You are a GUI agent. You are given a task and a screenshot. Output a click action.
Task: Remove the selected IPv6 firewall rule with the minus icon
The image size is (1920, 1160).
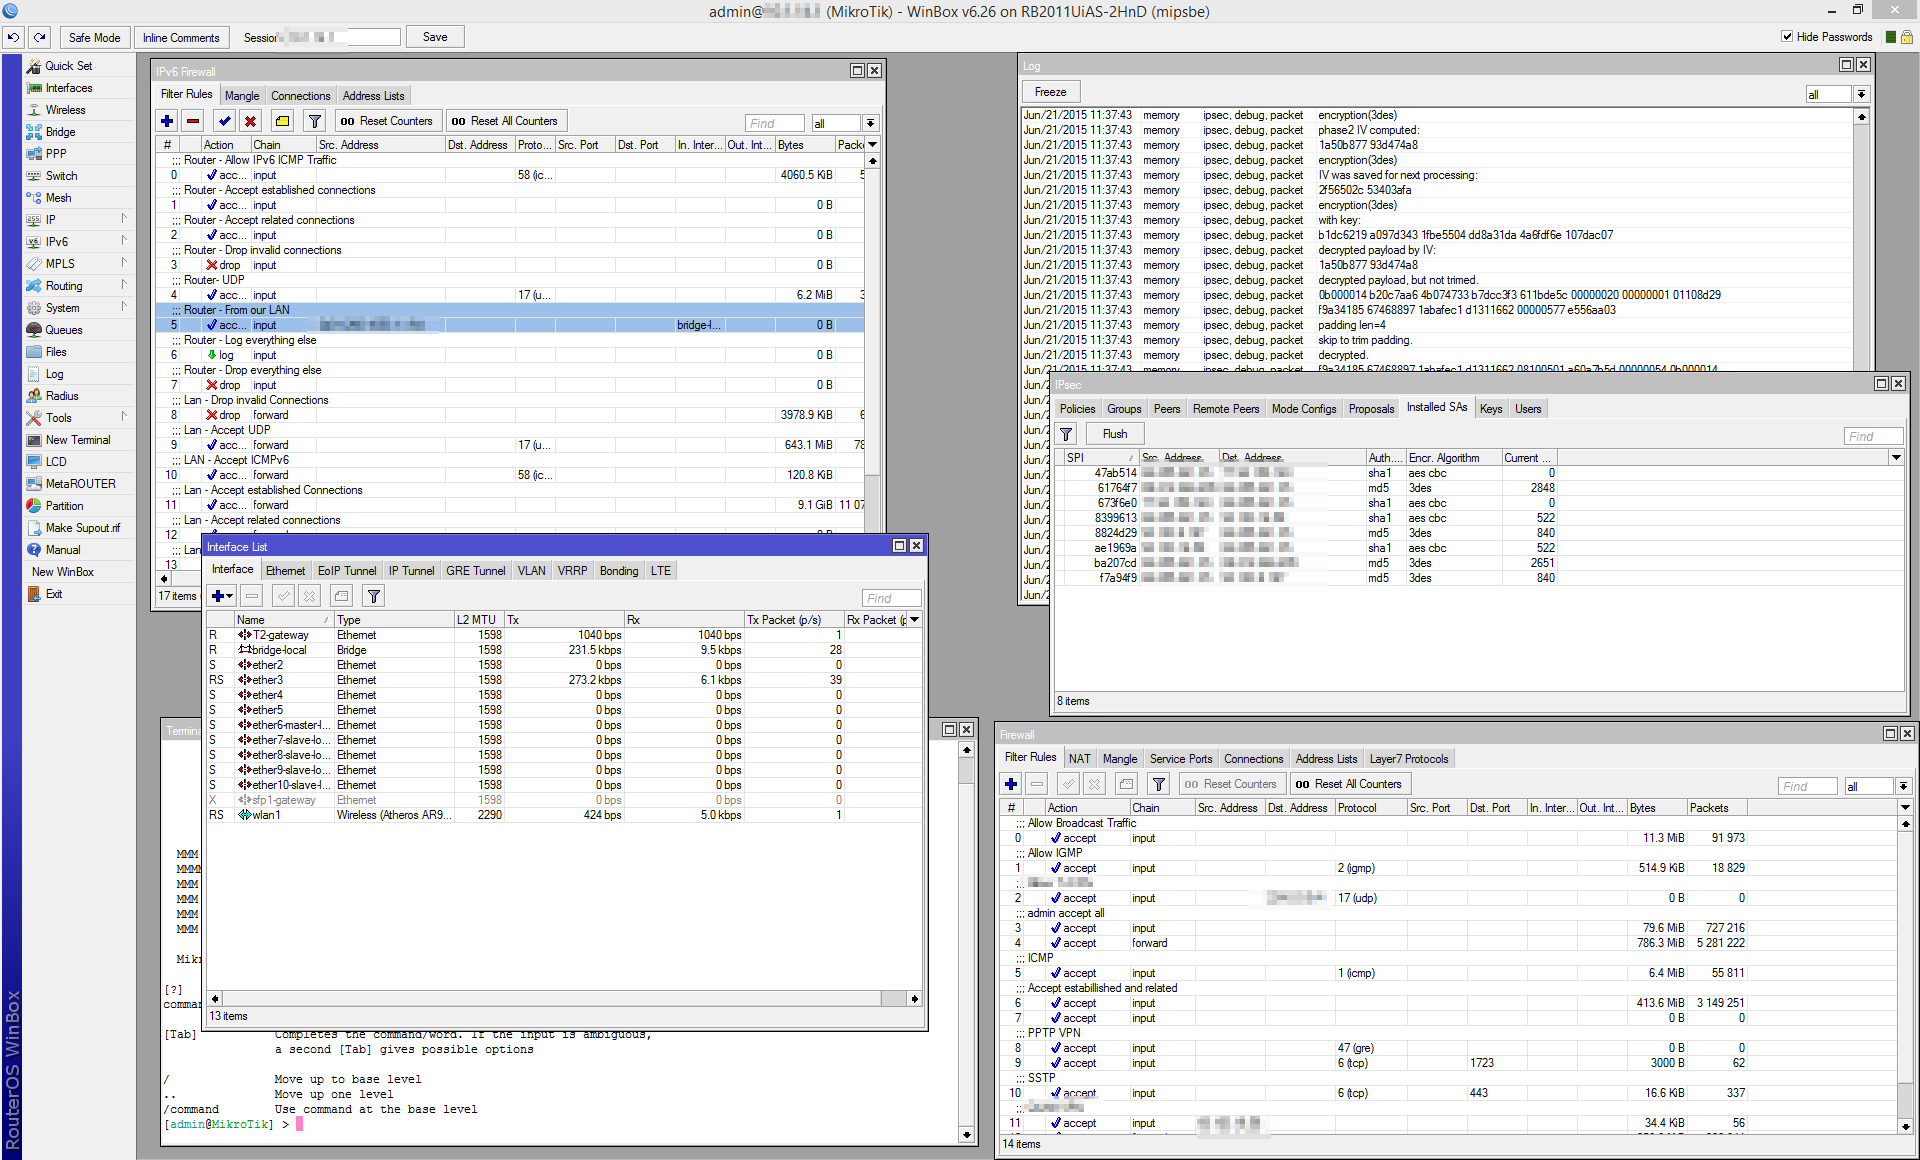point(193,121)
